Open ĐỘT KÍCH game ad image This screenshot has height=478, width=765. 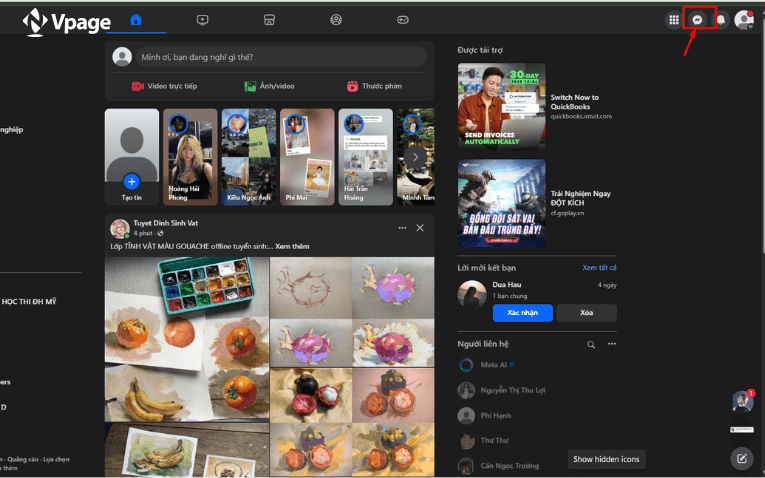tap(502, 203)
